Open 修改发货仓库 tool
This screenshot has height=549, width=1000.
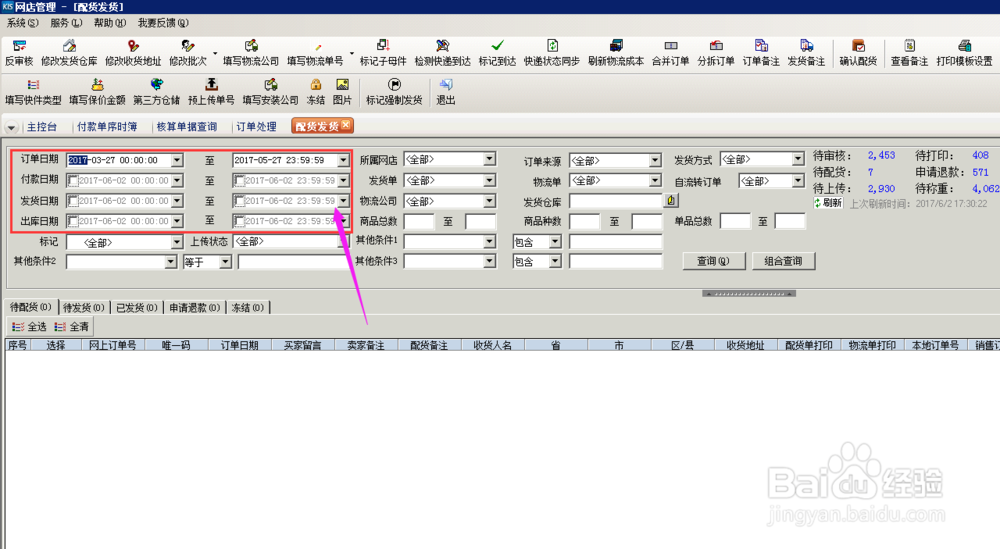69,53
